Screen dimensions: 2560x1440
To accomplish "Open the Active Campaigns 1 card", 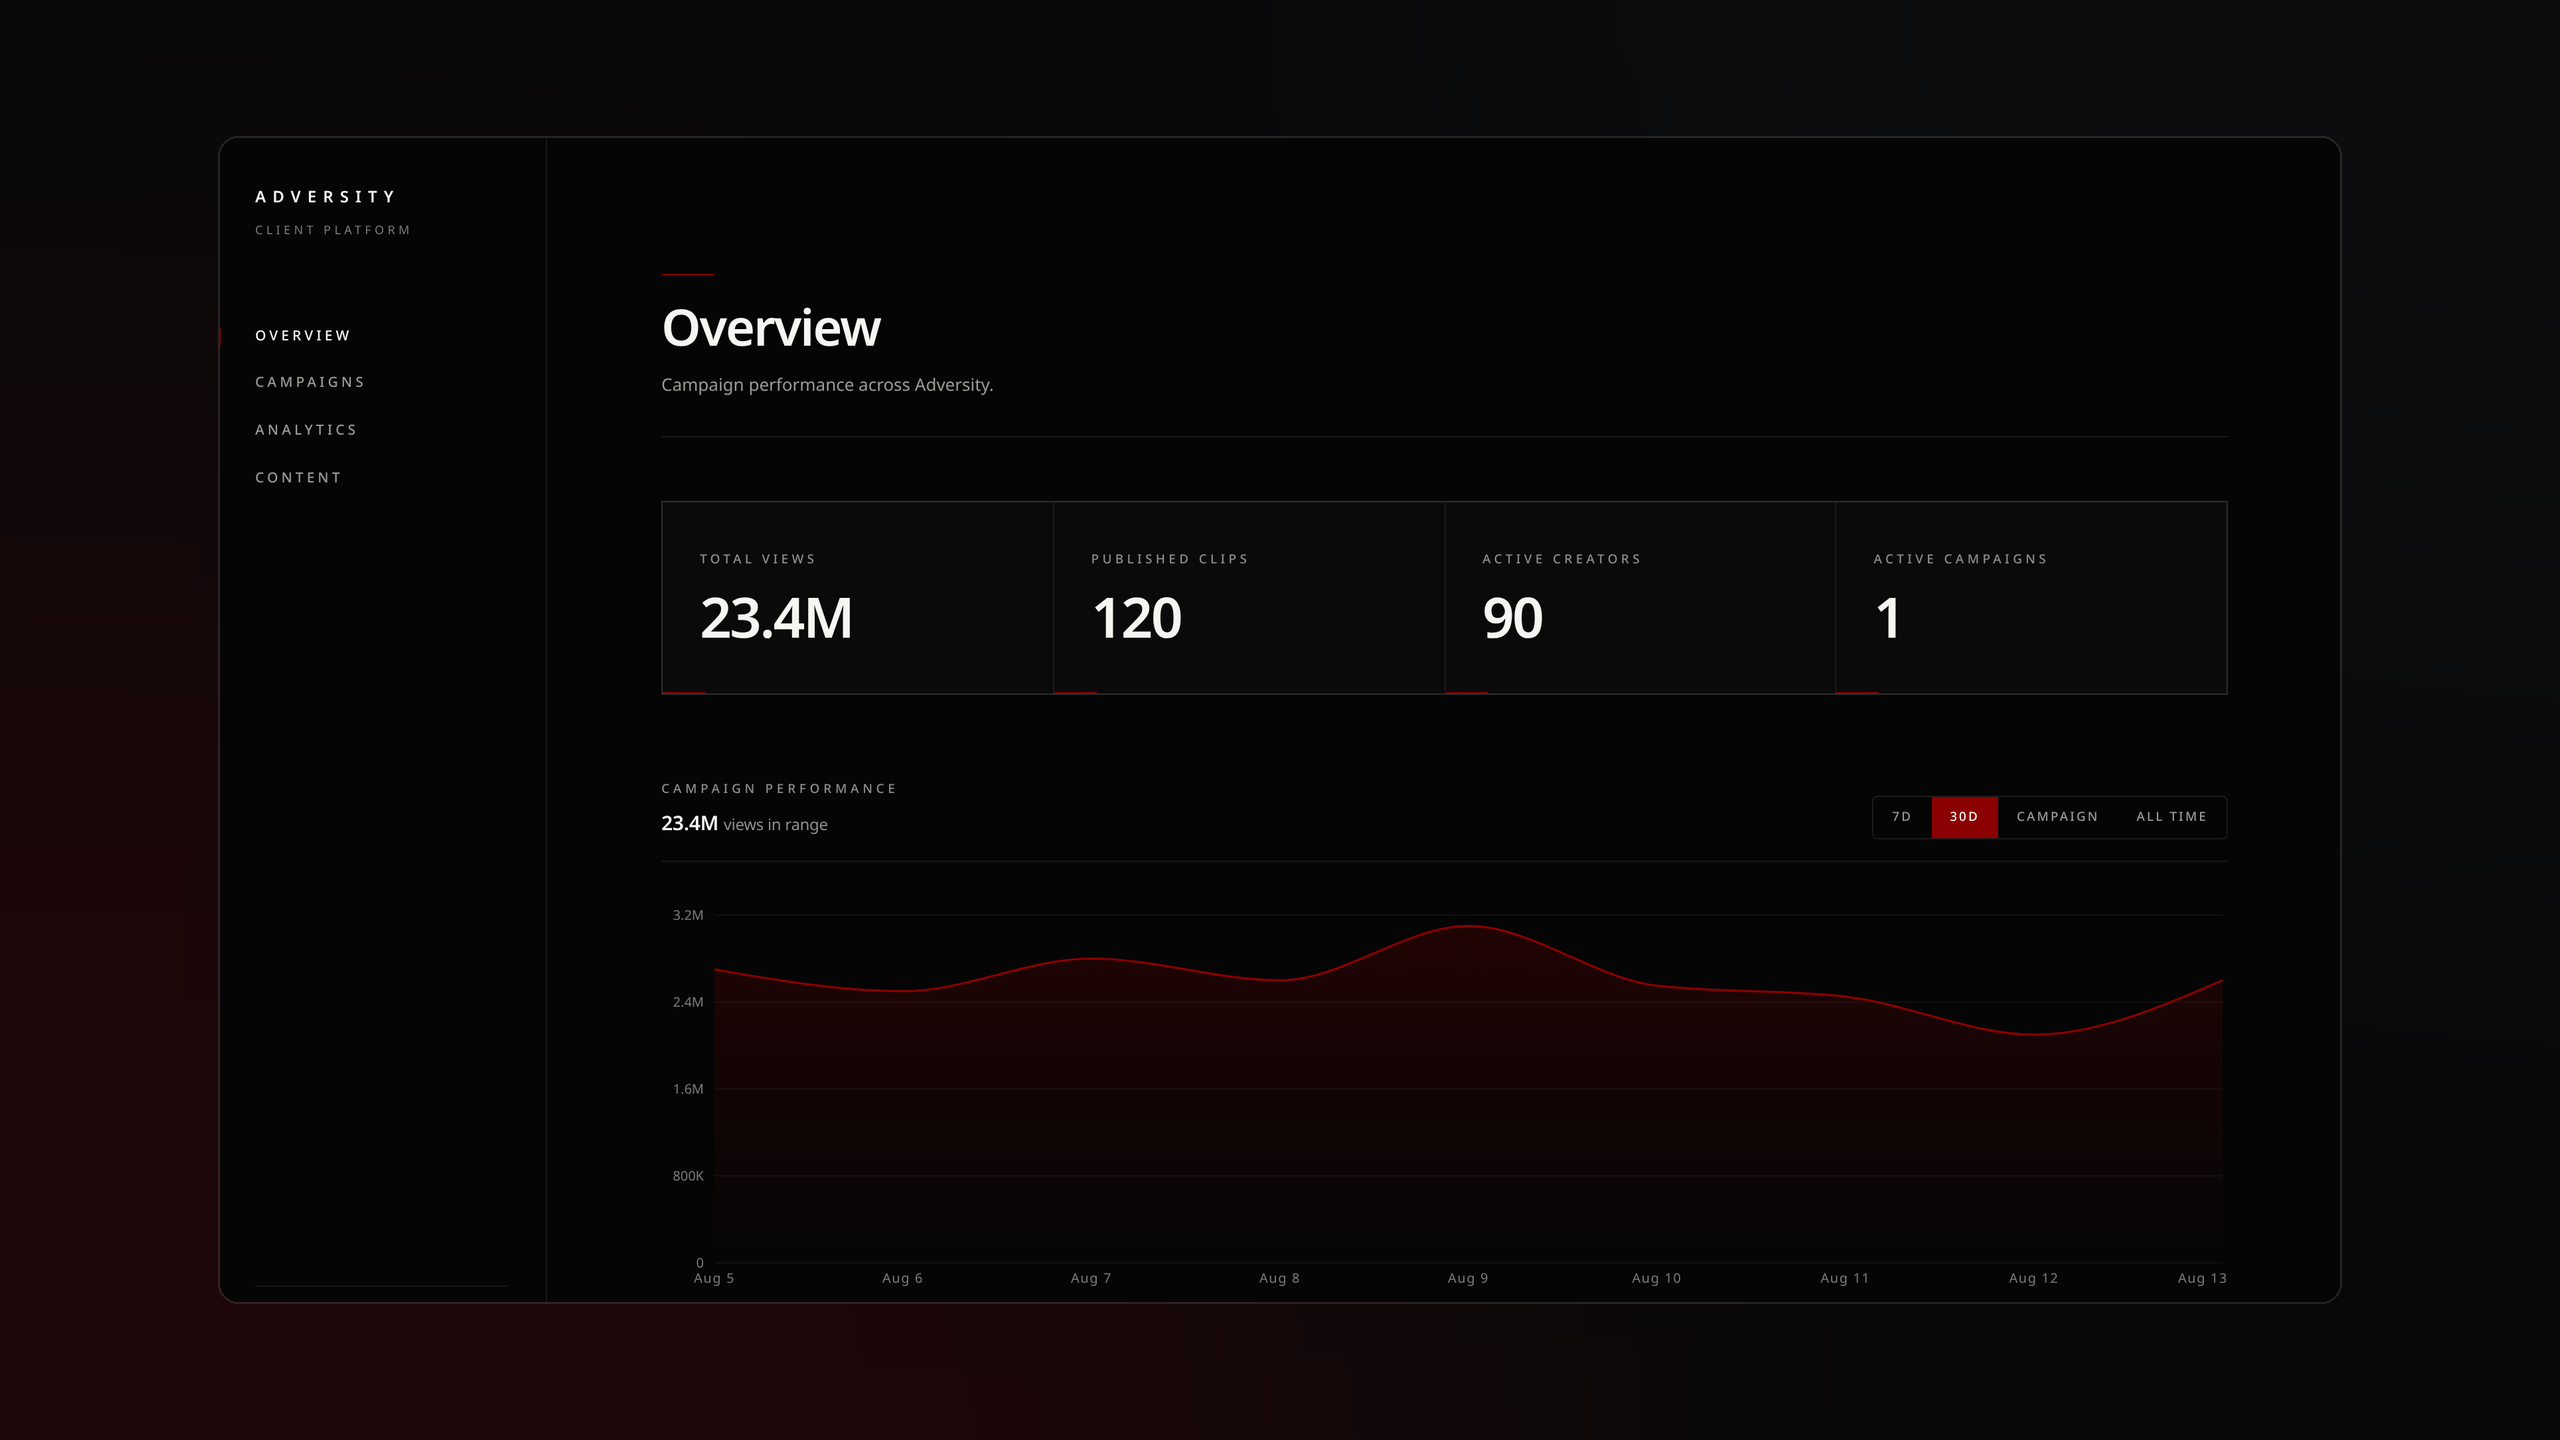I will tap(2031, 598).
